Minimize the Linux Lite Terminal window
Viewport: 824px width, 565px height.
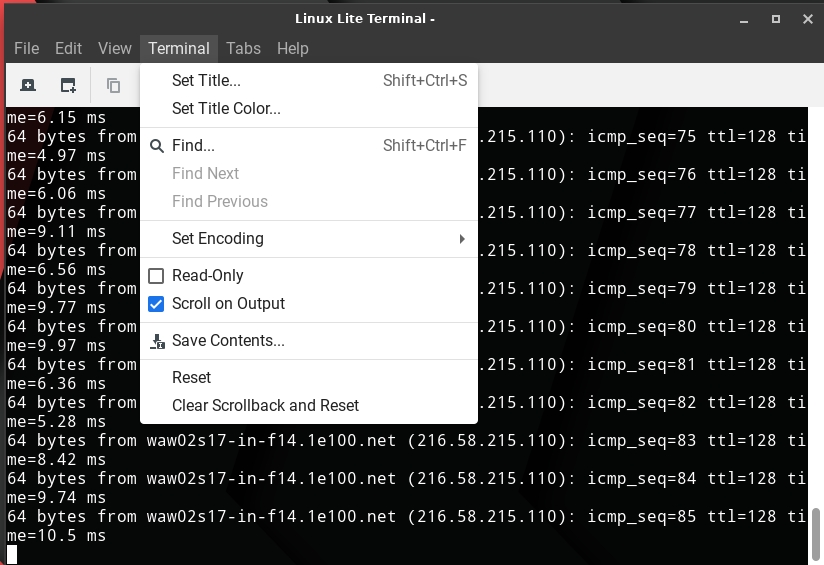pyautogui.click(x=743, y=19)
